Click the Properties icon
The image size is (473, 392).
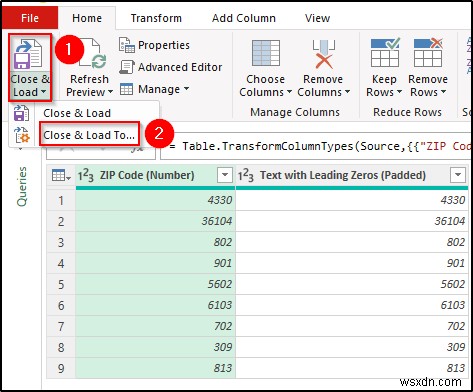[x=127, y=45]
